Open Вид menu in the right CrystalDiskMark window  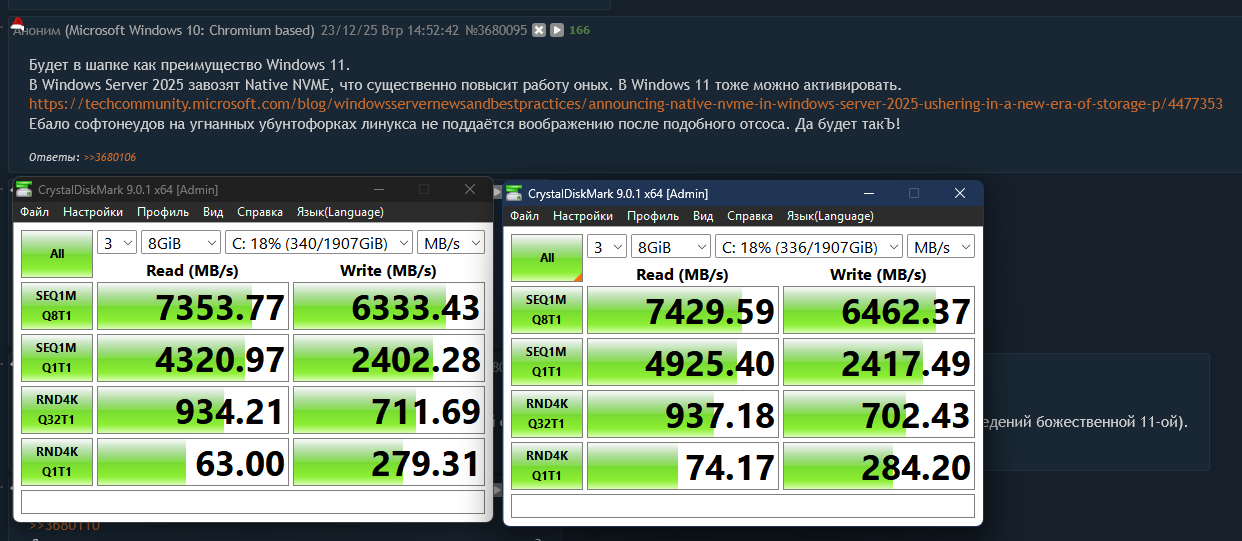(x=703, y=216)
